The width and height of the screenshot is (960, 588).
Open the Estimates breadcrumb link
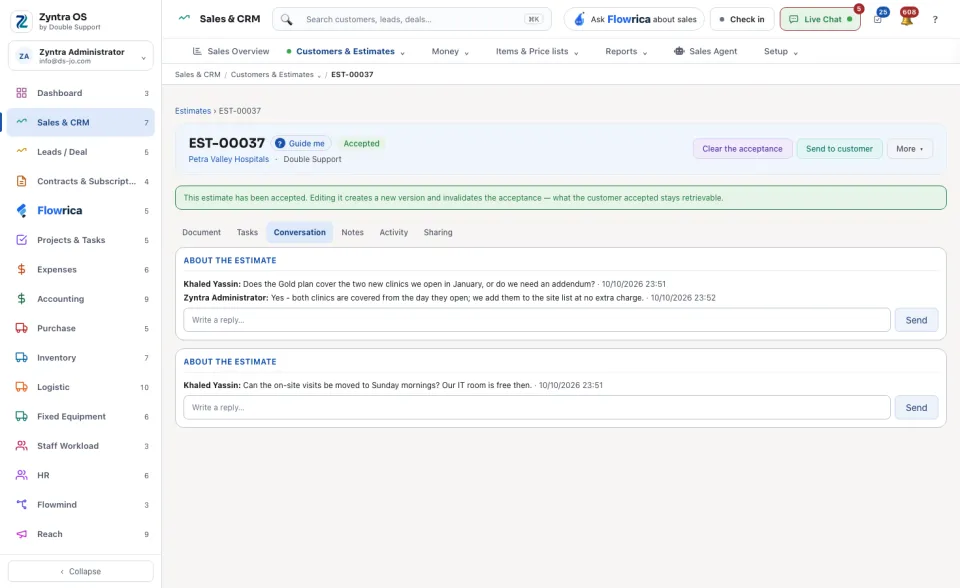click(x=193, y=111)
